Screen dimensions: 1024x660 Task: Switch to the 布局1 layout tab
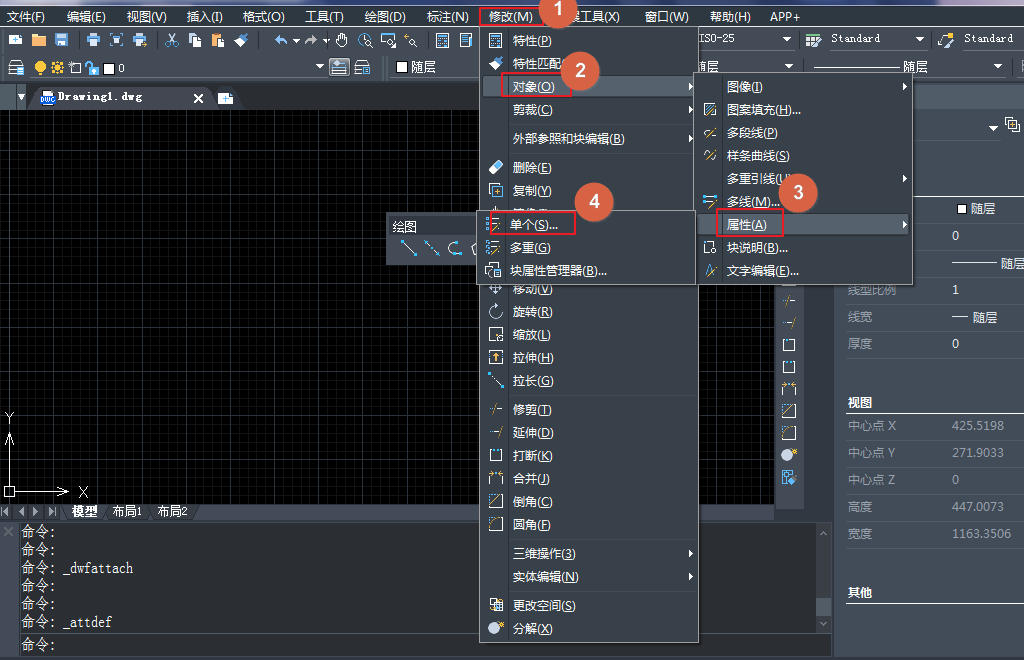pyautogui.click(x=127, y=511)
